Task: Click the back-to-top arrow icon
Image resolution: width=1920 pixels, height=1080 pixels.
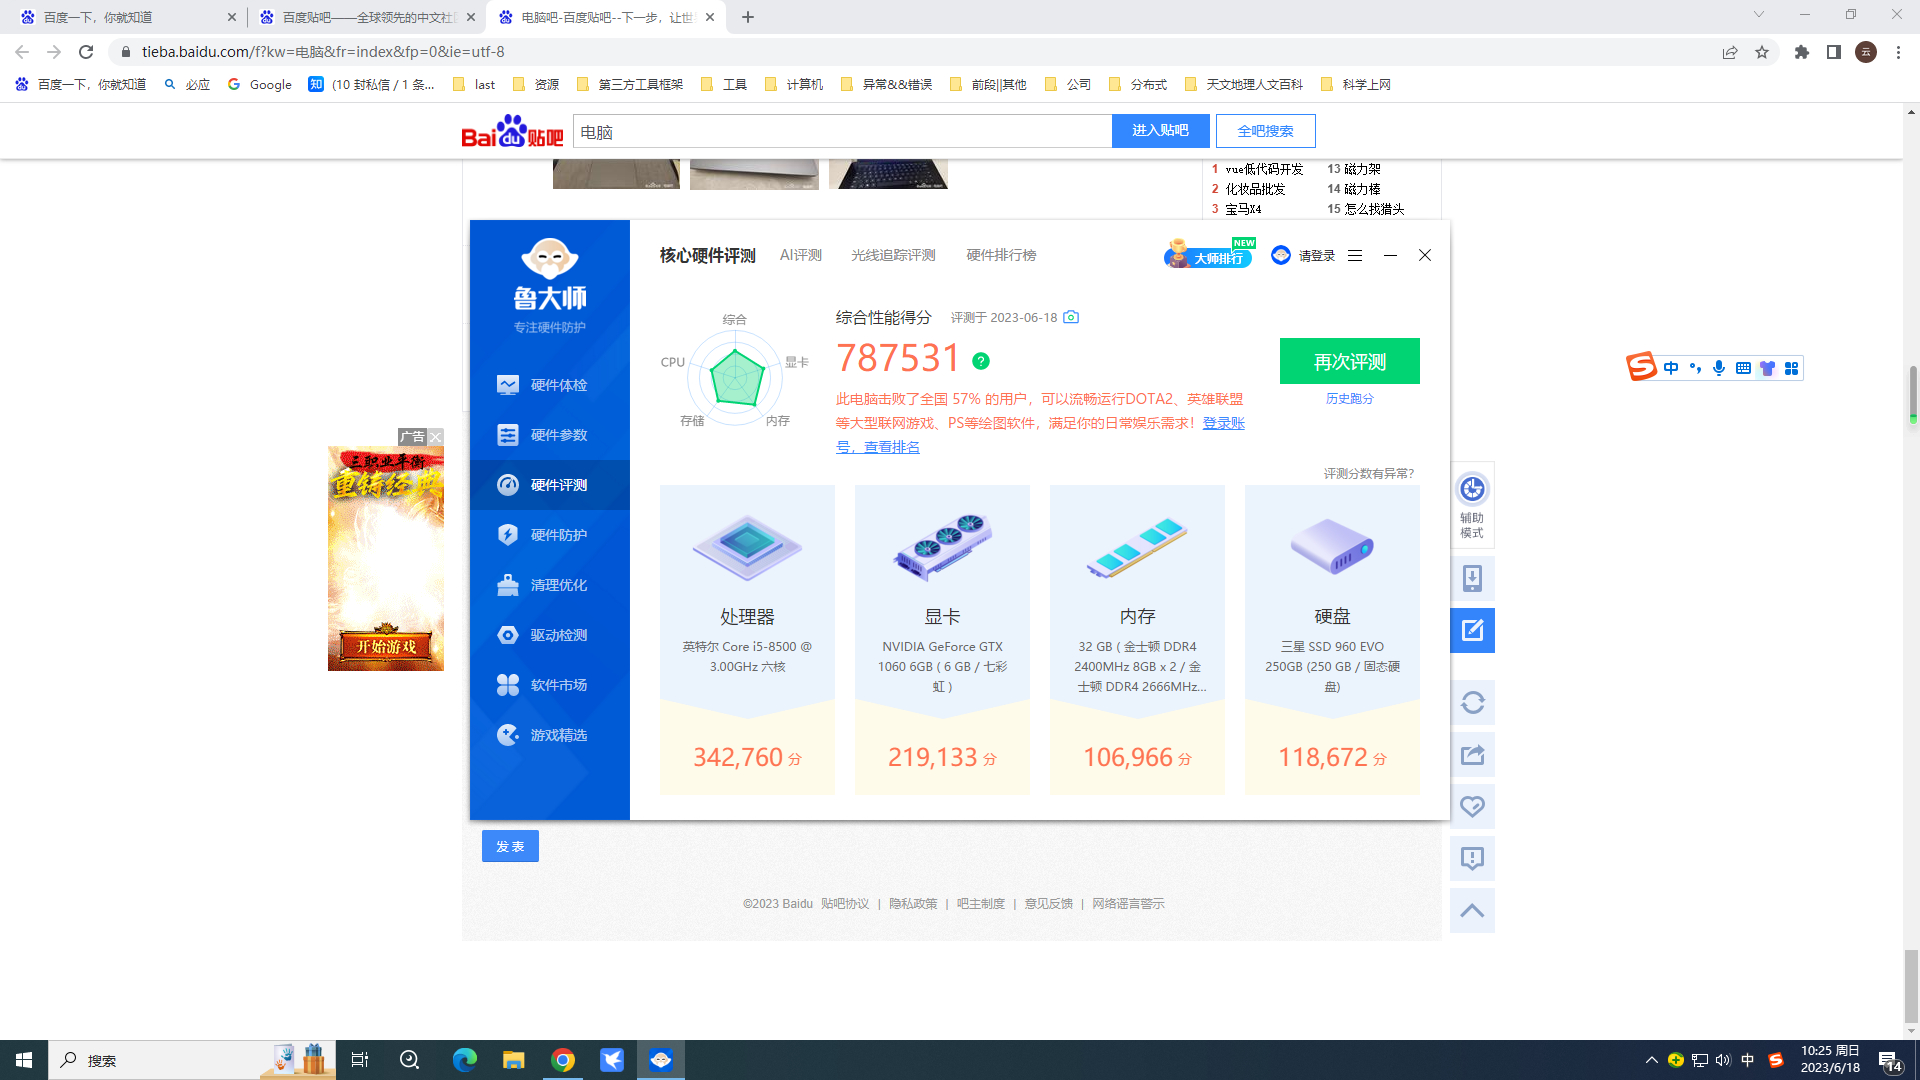Action: tap(1472, 910)
